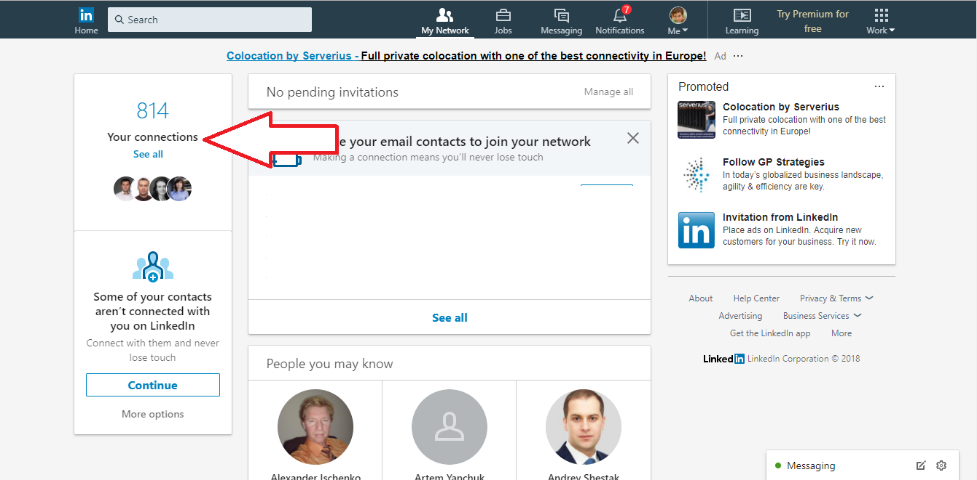Open Alexander Ischenko's profile photo
This screenshot has height=480, width=977.
(x=315, y=427)
